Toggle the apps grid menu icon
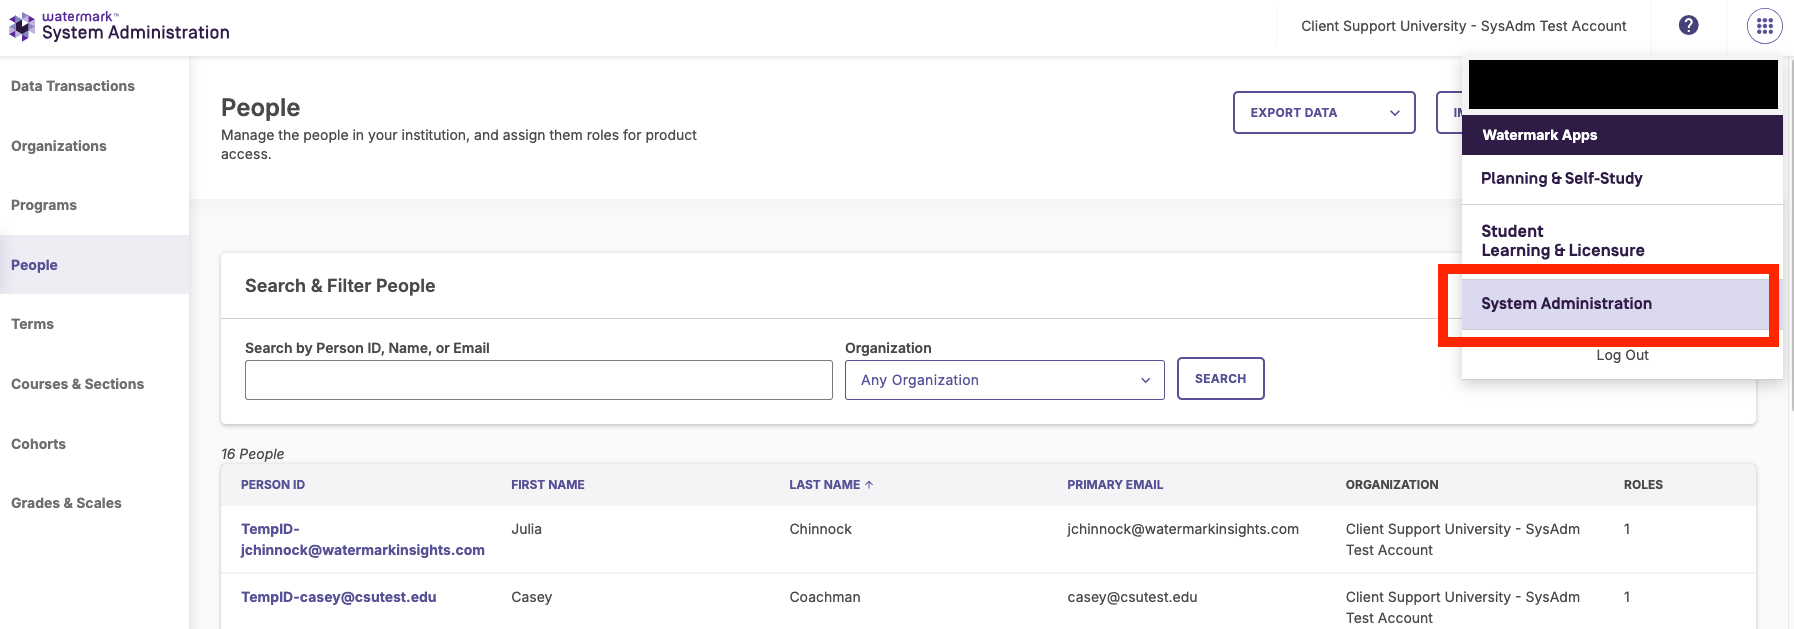The width and height of the screenshot is (1794, 629). click(1764, 26)
